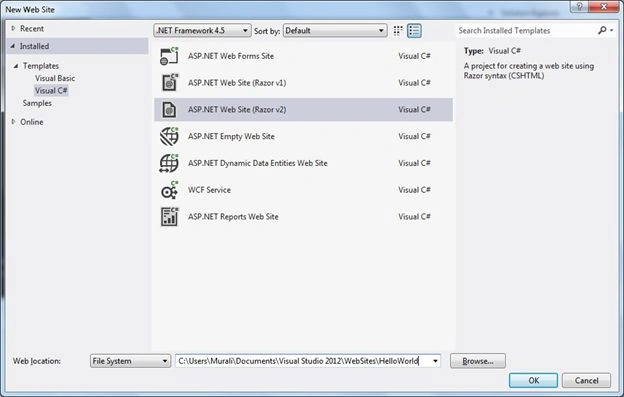This screenshot has width=624, height=397.
Task: Open the help question mark button
Action: [x=579, y=6]
